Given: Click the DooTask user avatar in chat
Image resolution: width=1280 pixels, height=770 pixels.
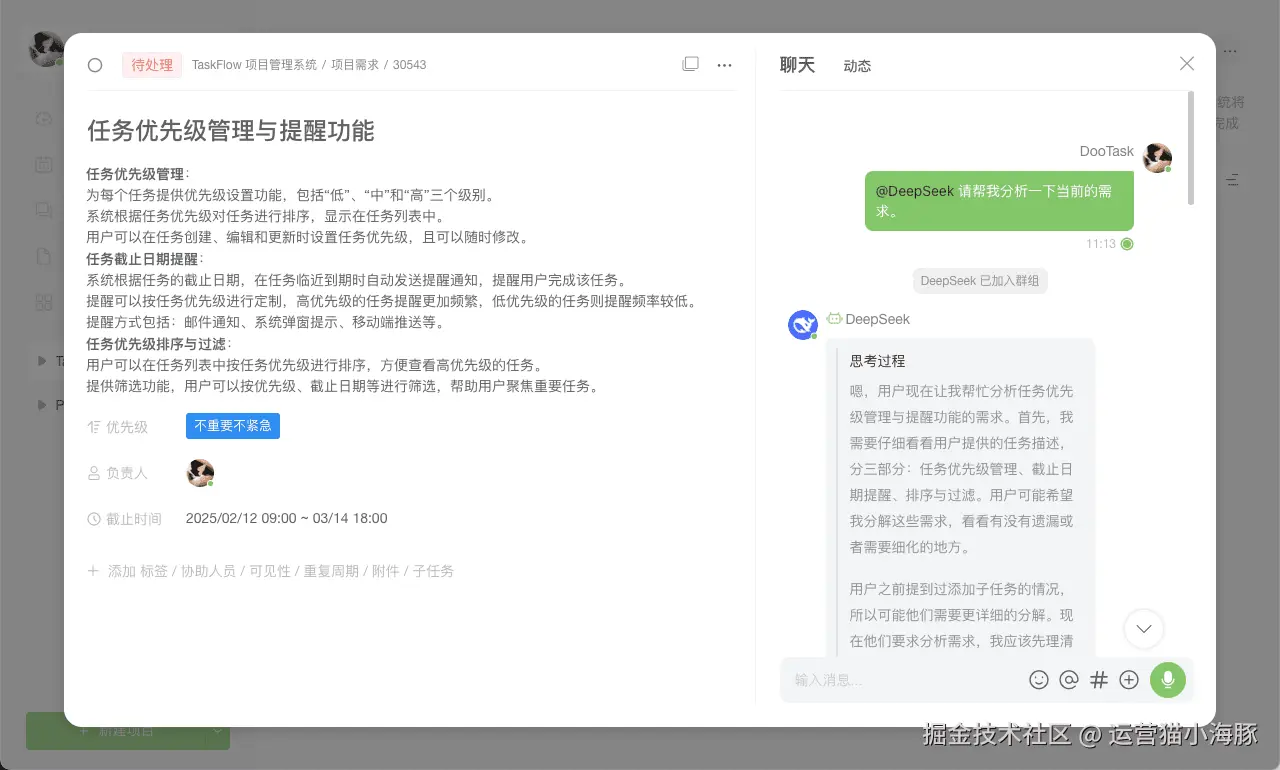Looking at the screenshot, I should coord(1157,157).
